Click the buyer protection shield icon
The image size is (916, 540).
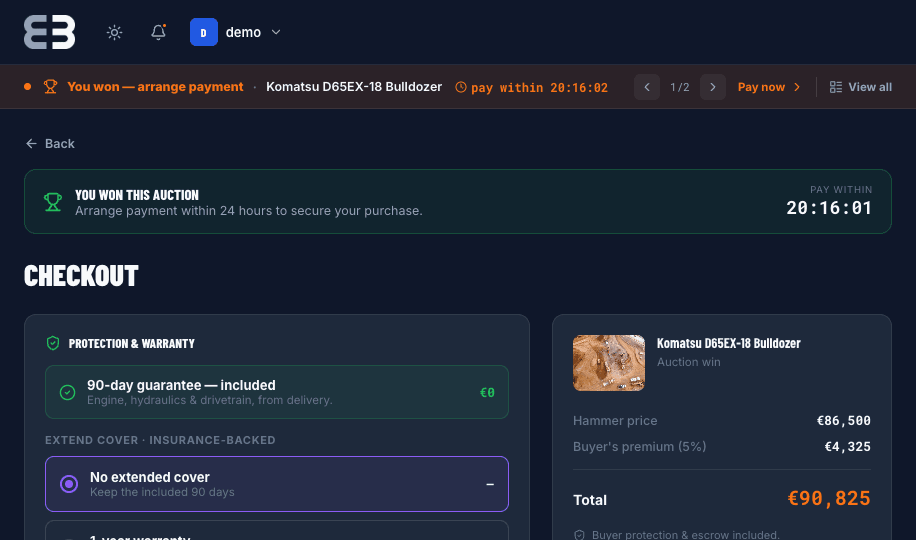pos(580,535)
